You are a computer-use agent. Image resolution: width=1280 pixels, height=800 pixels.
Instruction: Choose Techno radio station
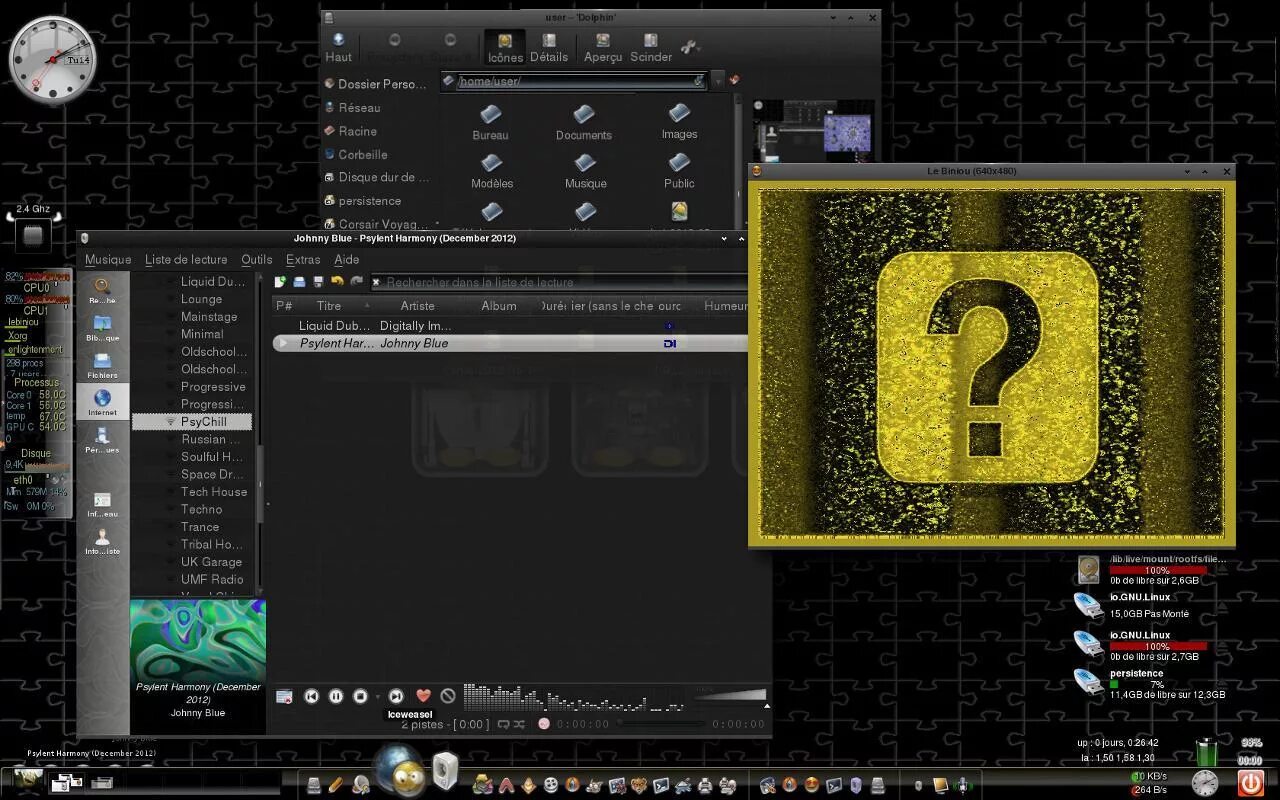(201, 509)
